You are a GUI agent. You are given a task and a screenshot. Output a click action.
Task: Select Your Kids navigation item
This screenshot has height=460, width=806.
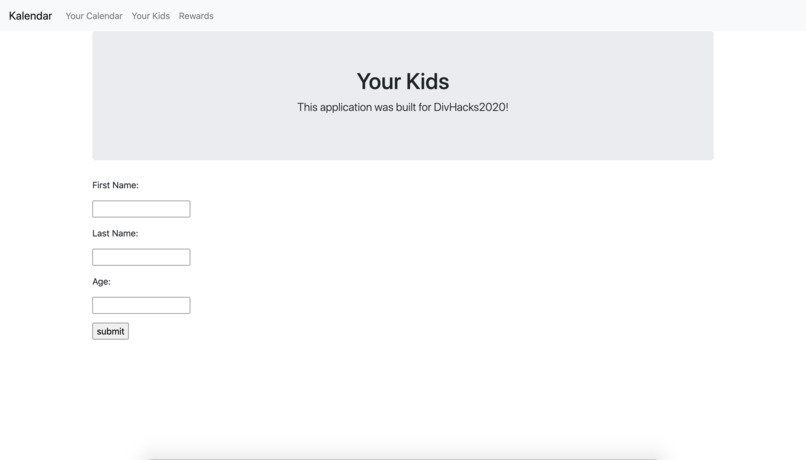(x=151, y=16)
